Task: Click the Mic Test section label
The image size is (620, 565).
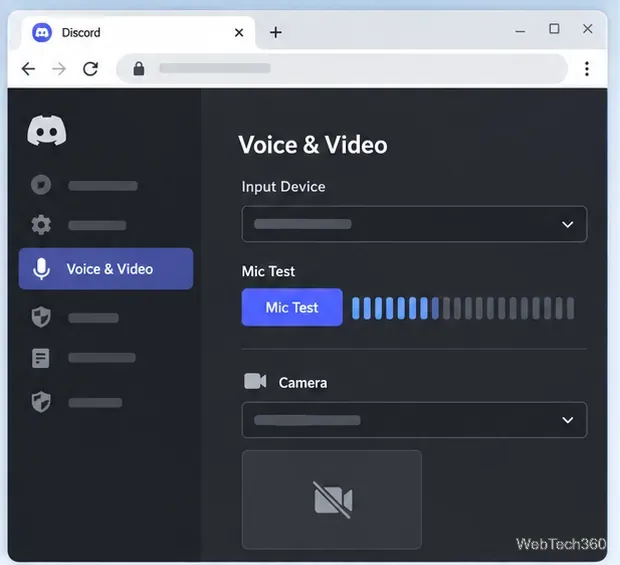Action: (x=268, y=271)
